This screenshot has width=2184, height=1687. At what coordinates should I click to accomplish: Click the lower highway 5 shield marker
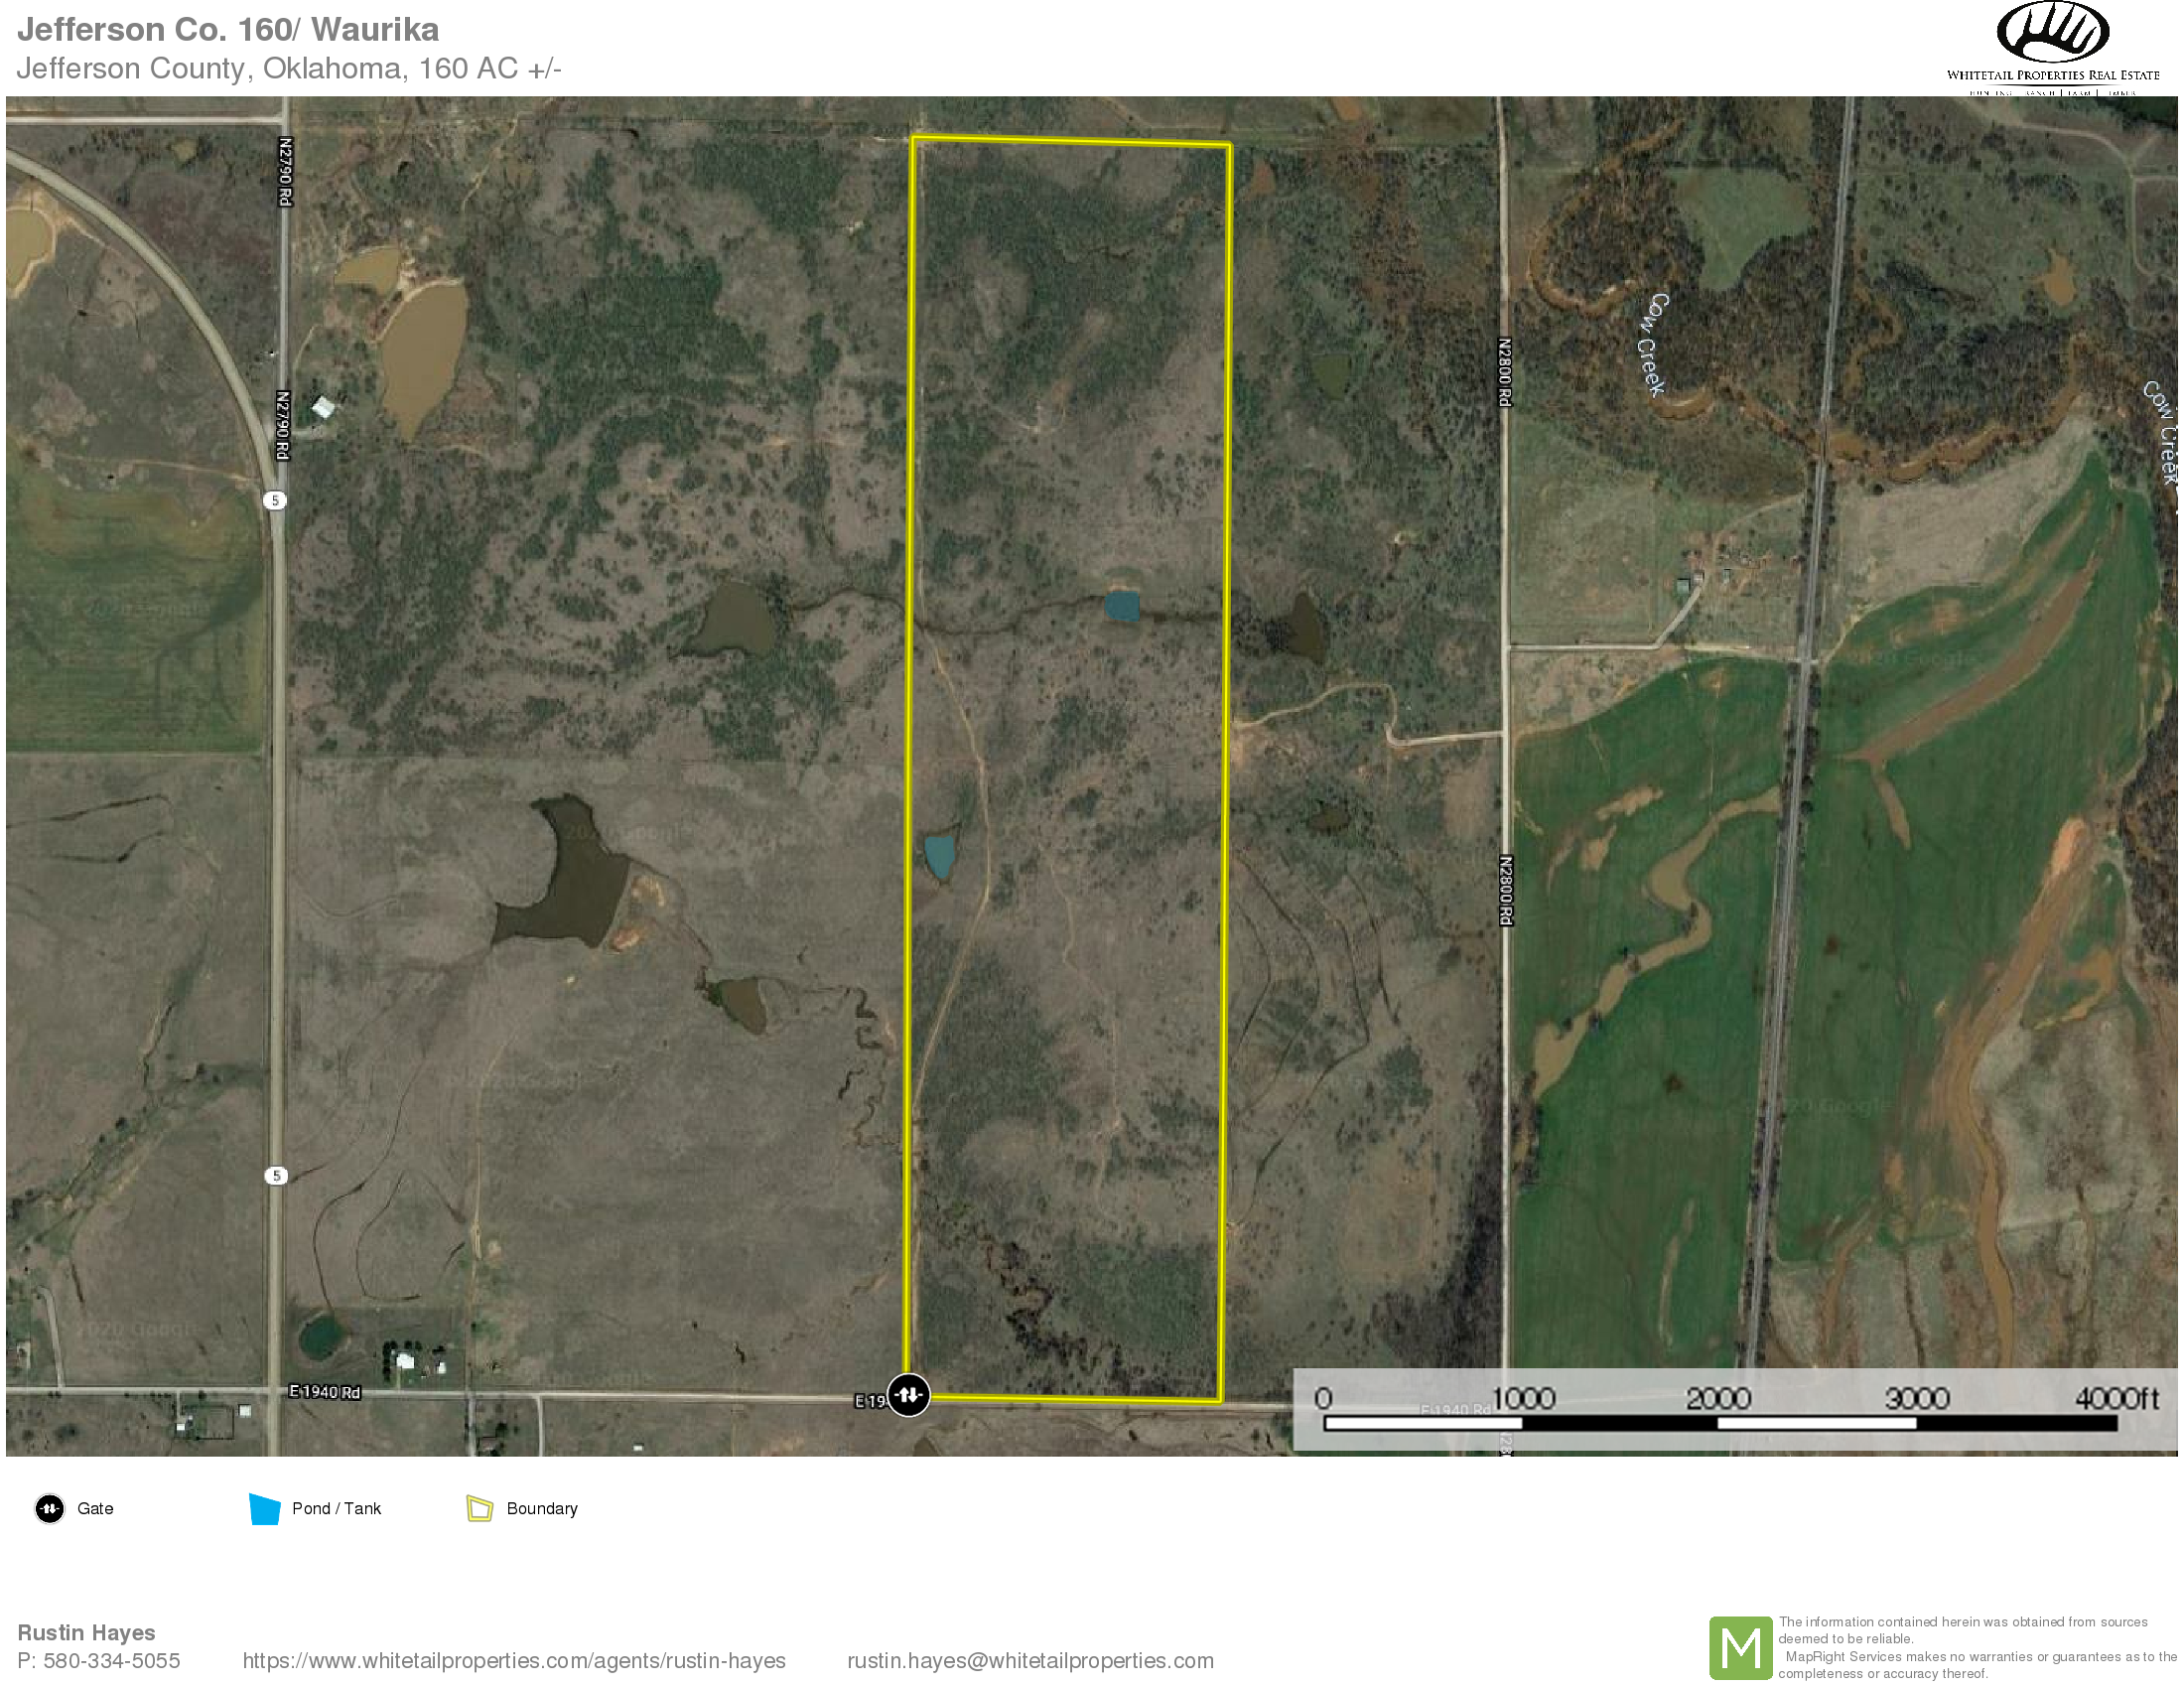coord(276,1175)
